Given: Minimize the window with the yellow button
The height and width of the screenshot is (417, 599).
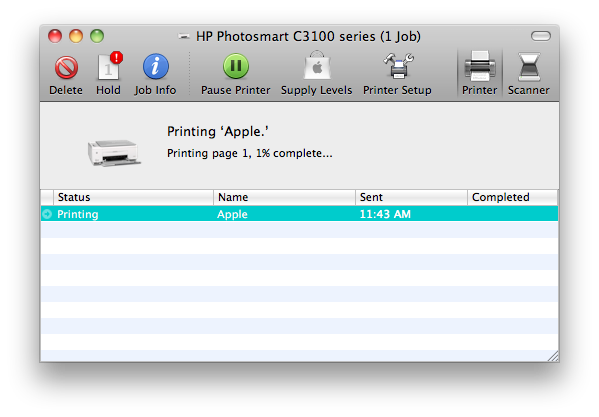Looking at the screenshot, I should coord(76,36).
